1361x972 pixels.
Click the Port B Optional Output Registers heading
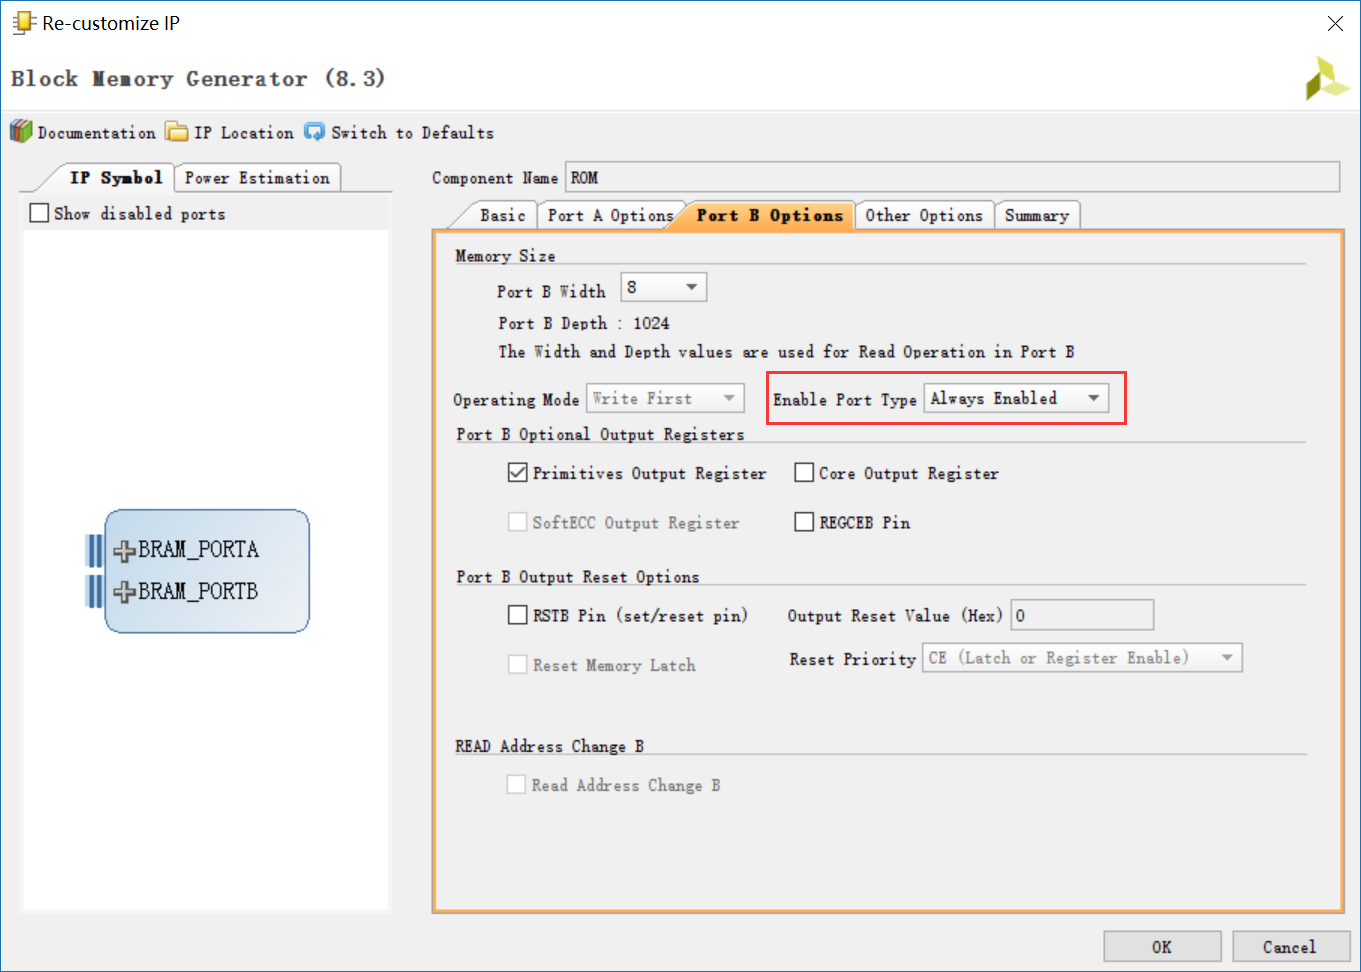[600, 434]
